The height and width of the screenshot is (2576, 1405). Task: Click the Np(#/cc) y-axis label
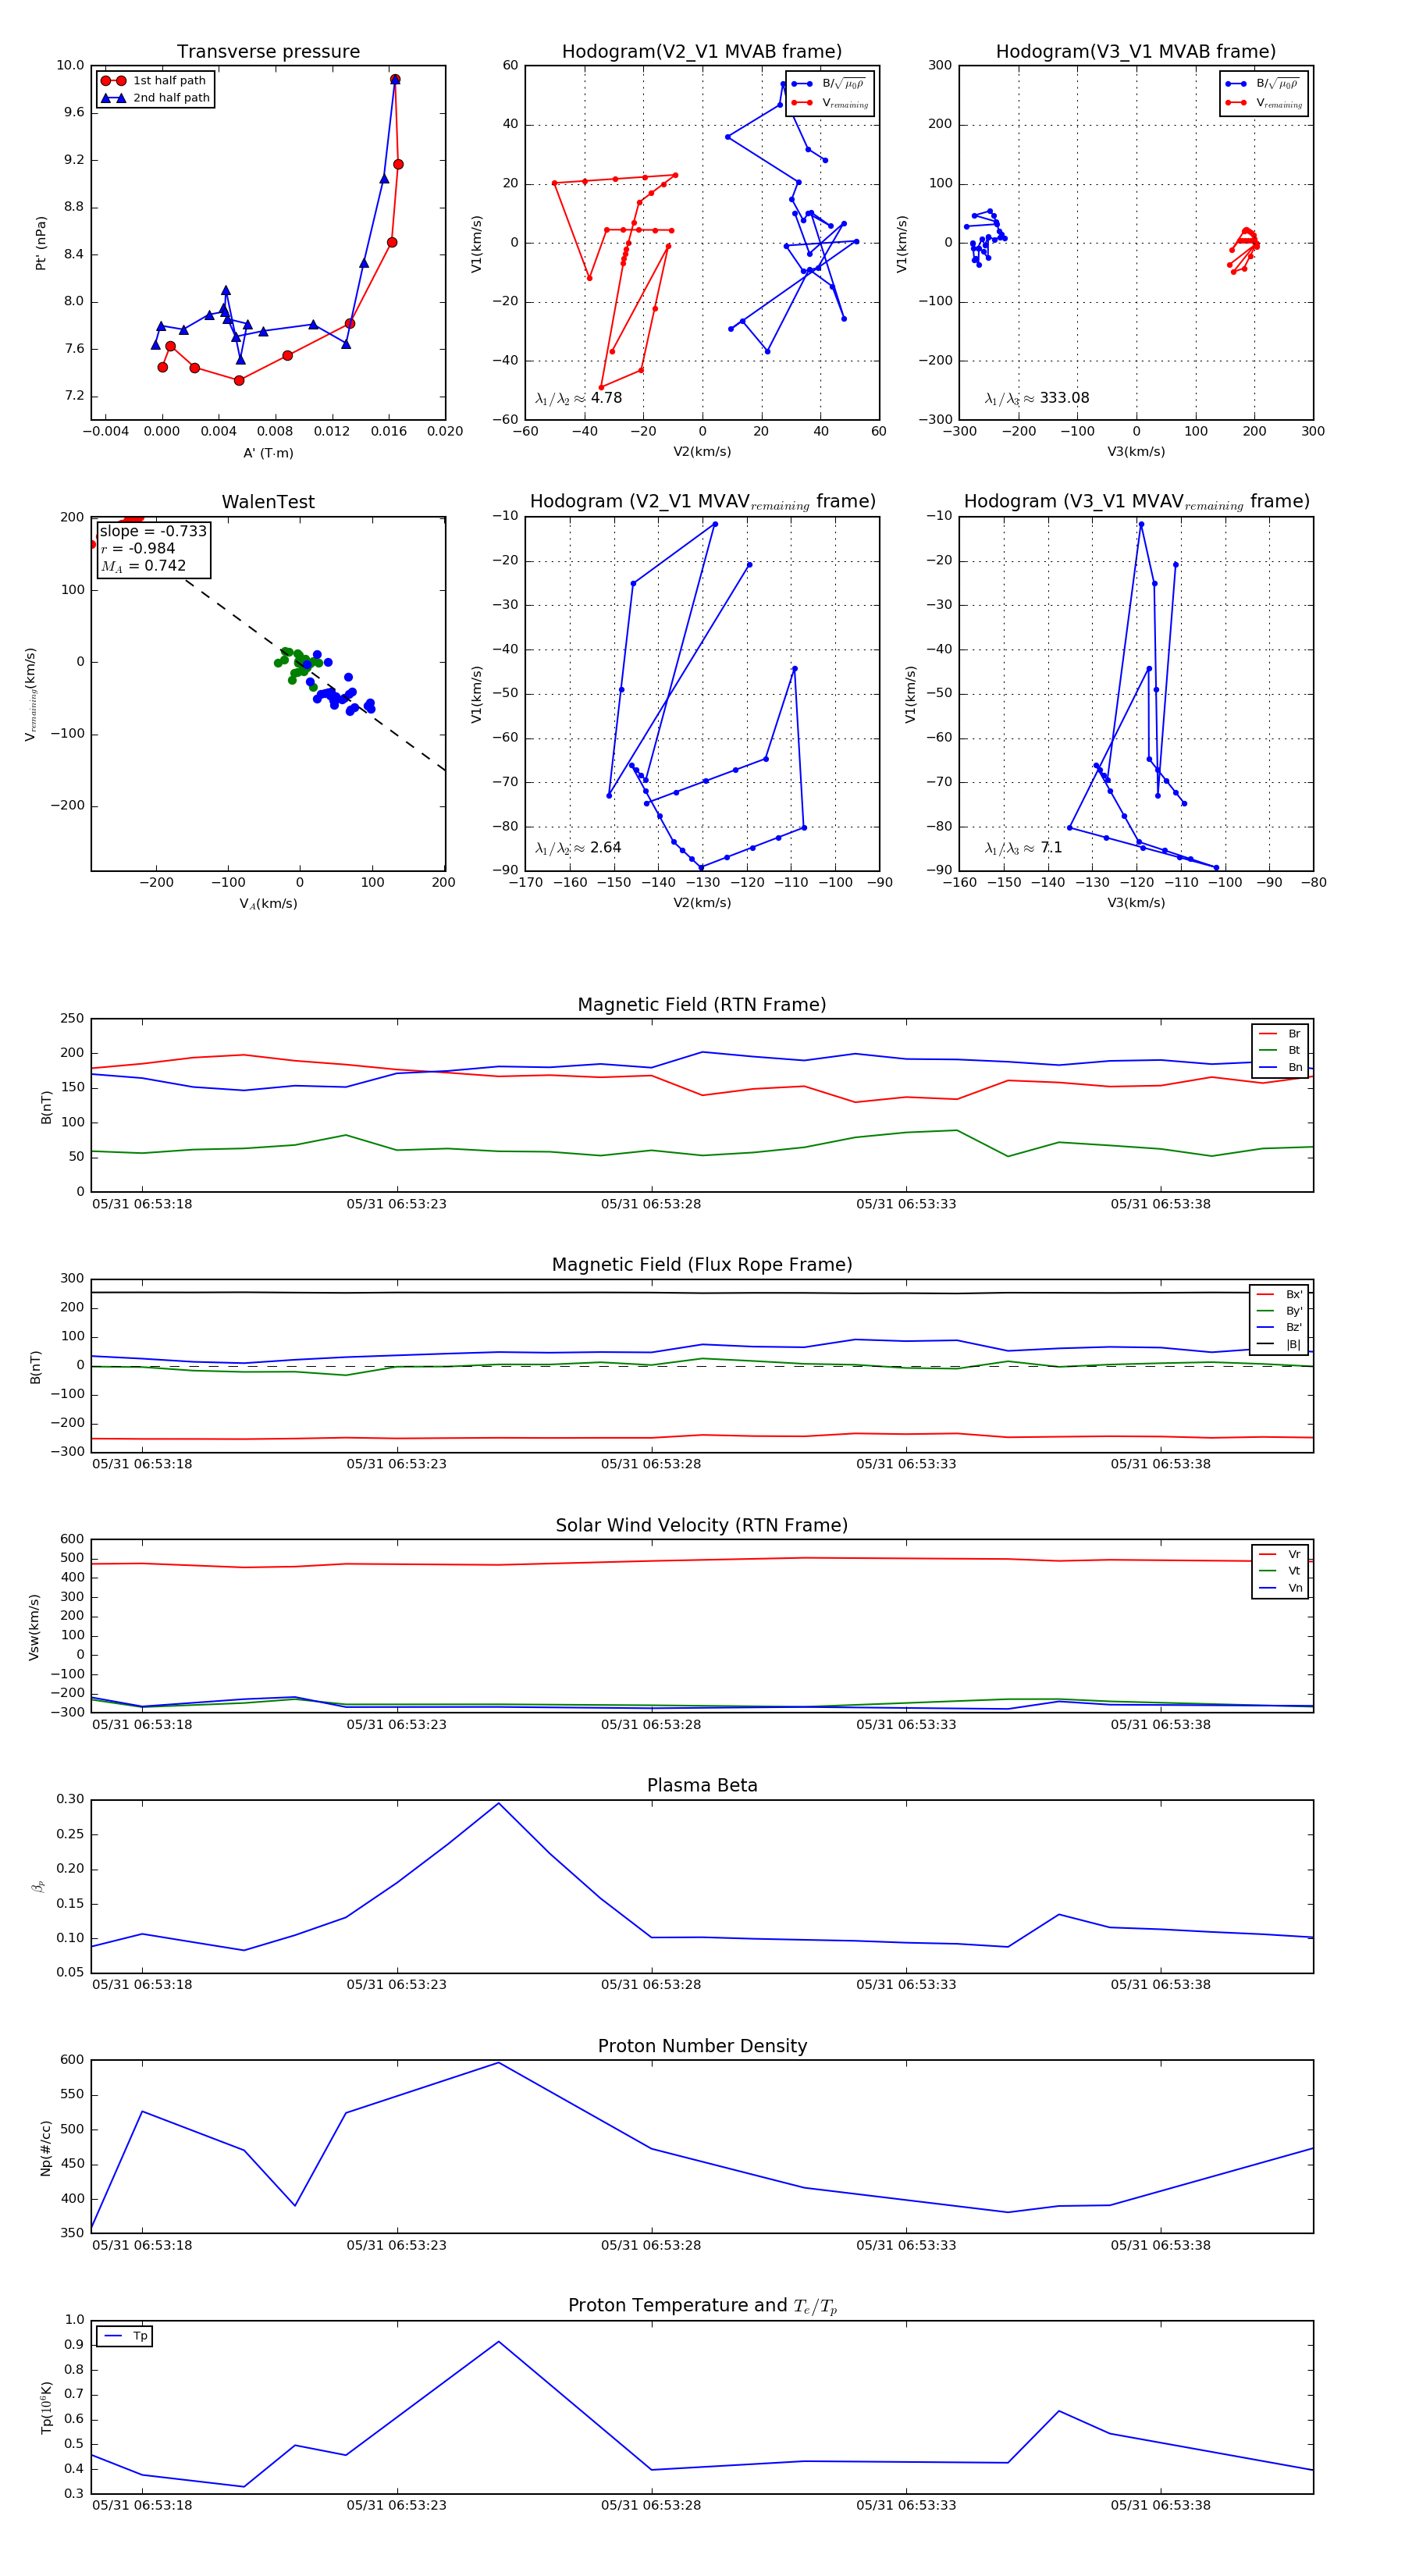pyautogui.click(x=45, y=2148)
